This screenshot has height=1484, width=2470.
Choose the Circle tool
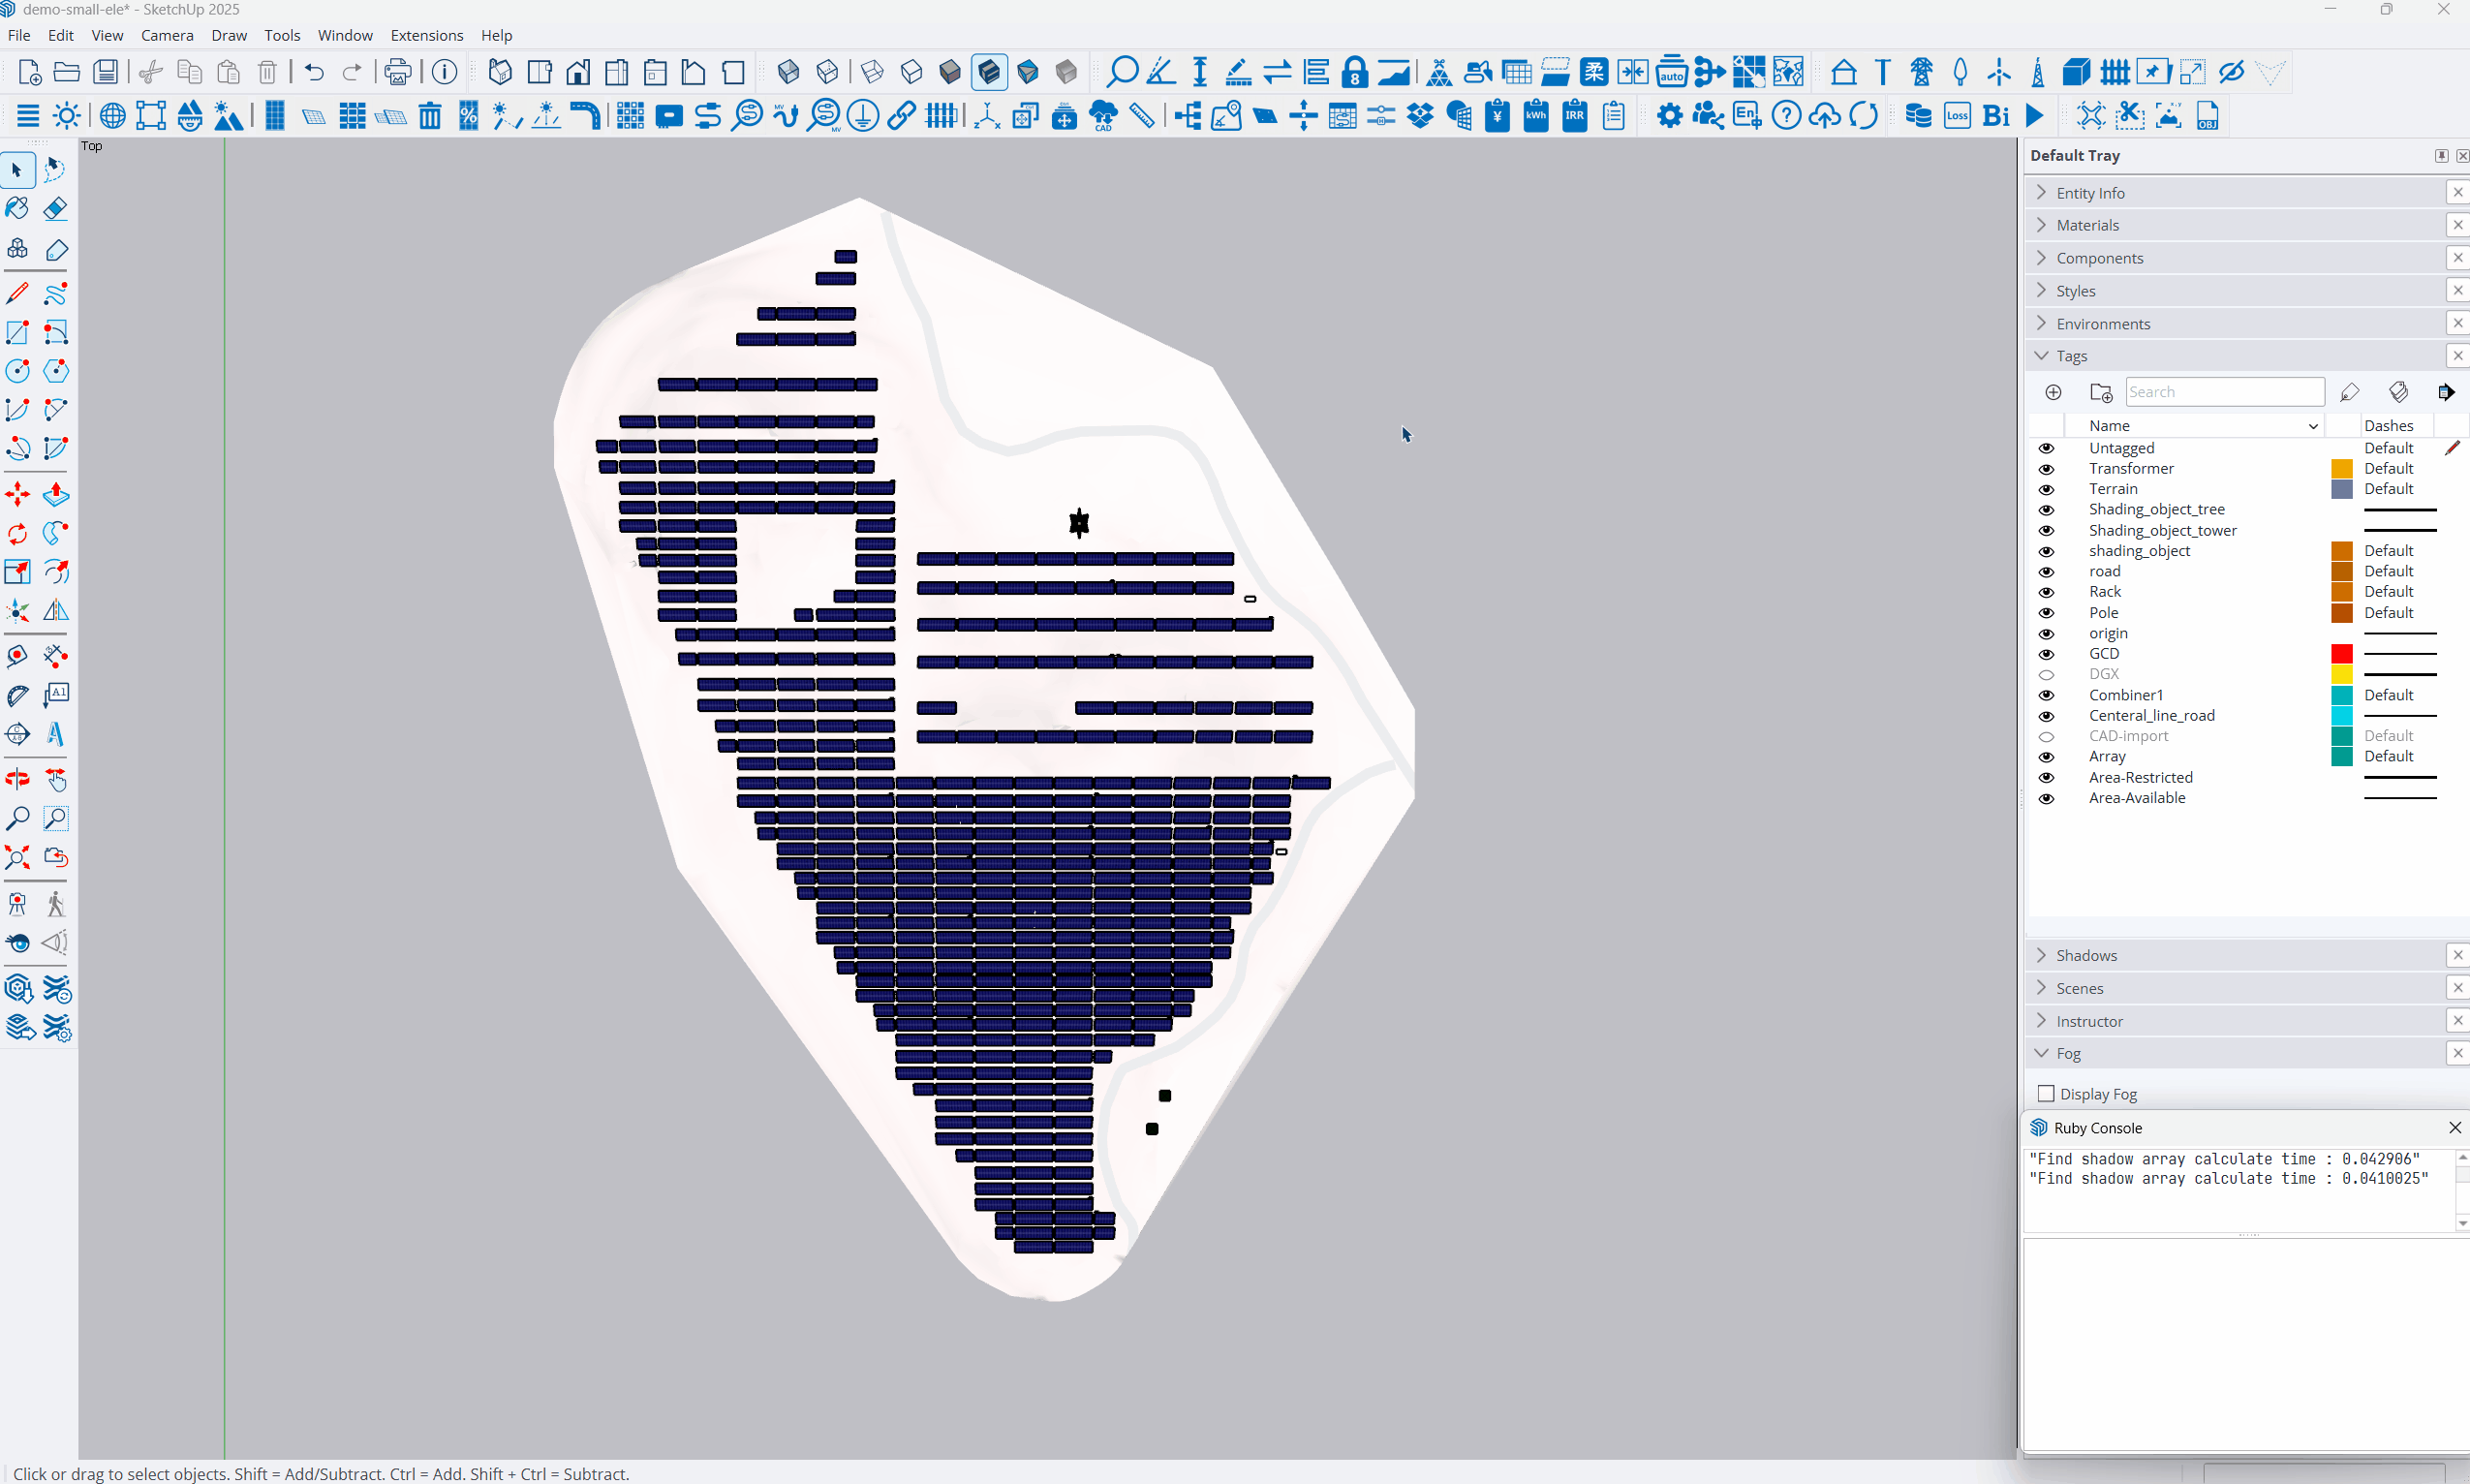tap(17, 371)
